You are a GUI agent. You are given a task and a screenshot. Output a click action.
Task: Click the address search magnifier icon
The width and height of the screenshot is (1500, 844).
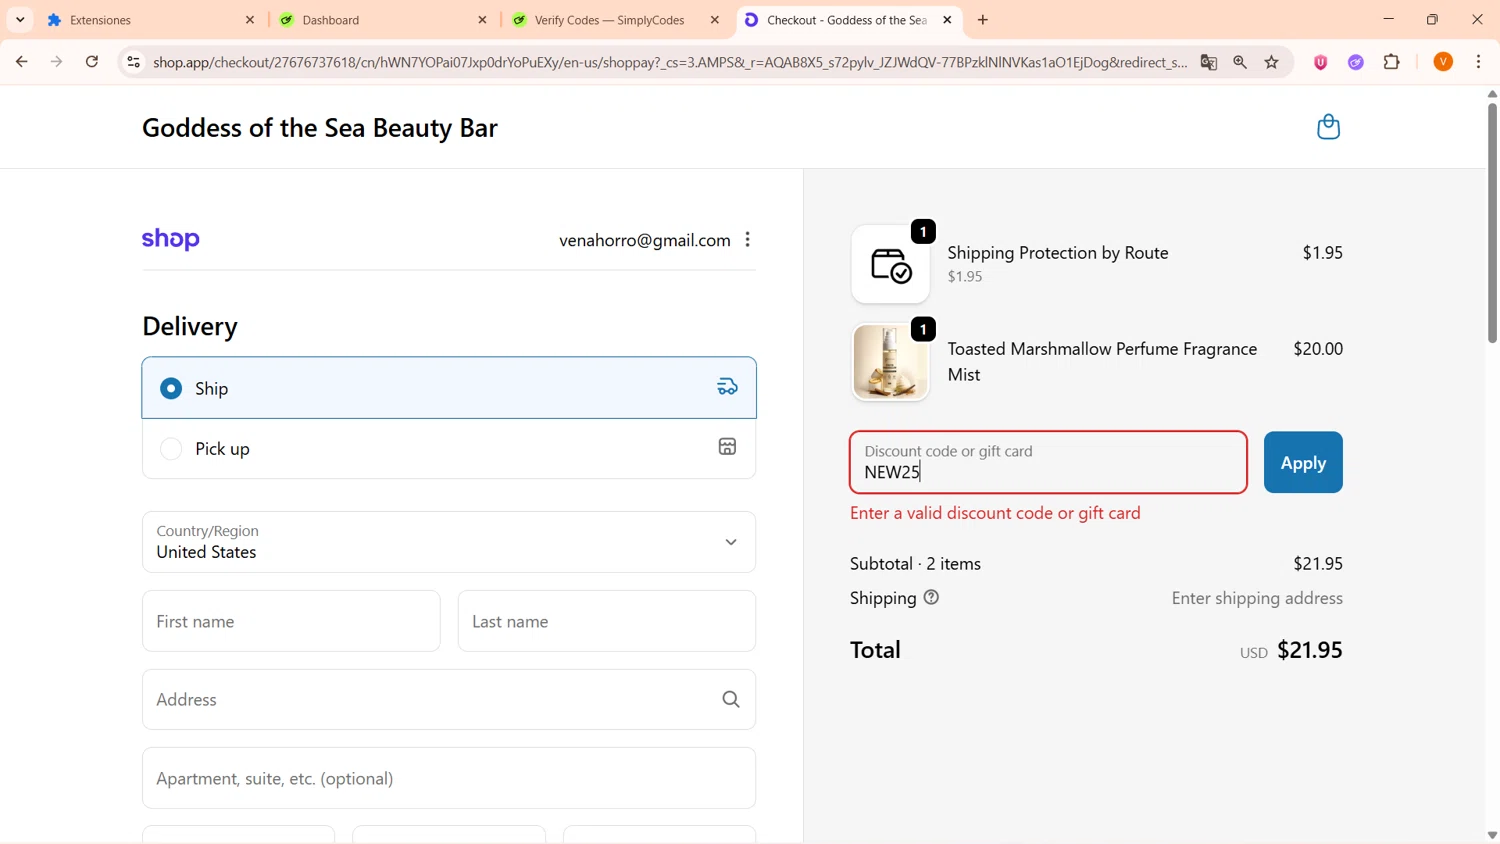pyautogui.click(x=731, y=700)
